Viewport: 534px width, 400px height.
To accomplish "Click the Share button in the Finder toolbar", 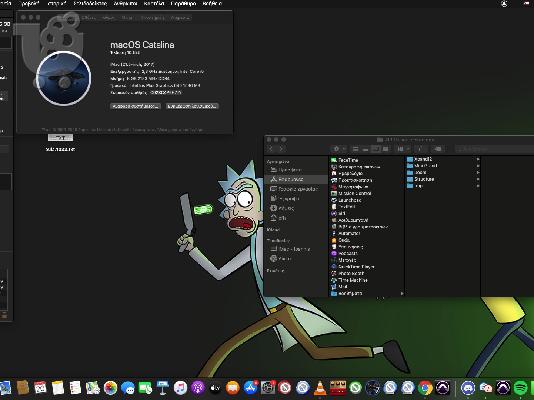I will (x=420, y=149).
